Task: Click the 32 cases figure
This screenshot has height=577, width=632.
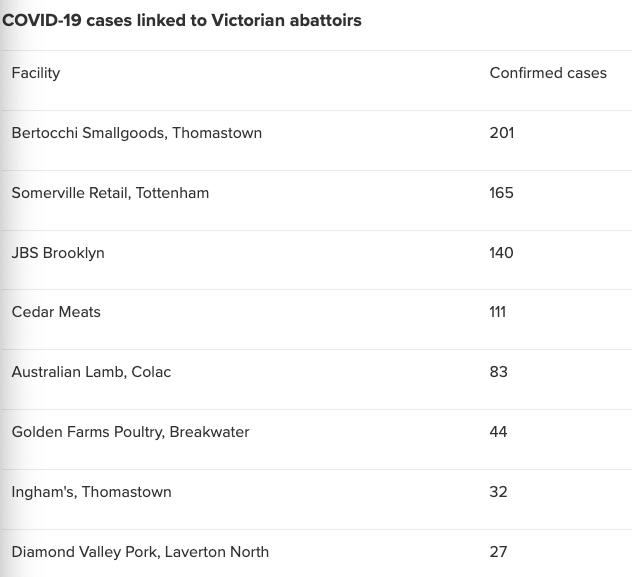Action: pos(499,492)
